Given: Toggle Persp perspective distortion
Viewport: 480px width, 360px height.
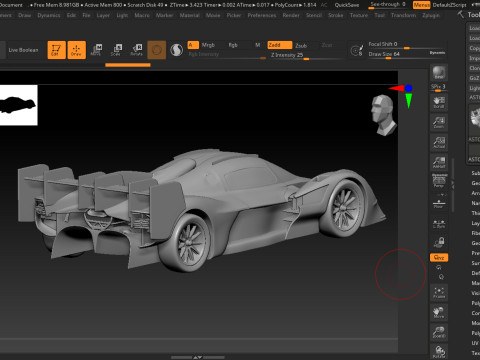Looking at the screenshot, I should pos(439,181).
